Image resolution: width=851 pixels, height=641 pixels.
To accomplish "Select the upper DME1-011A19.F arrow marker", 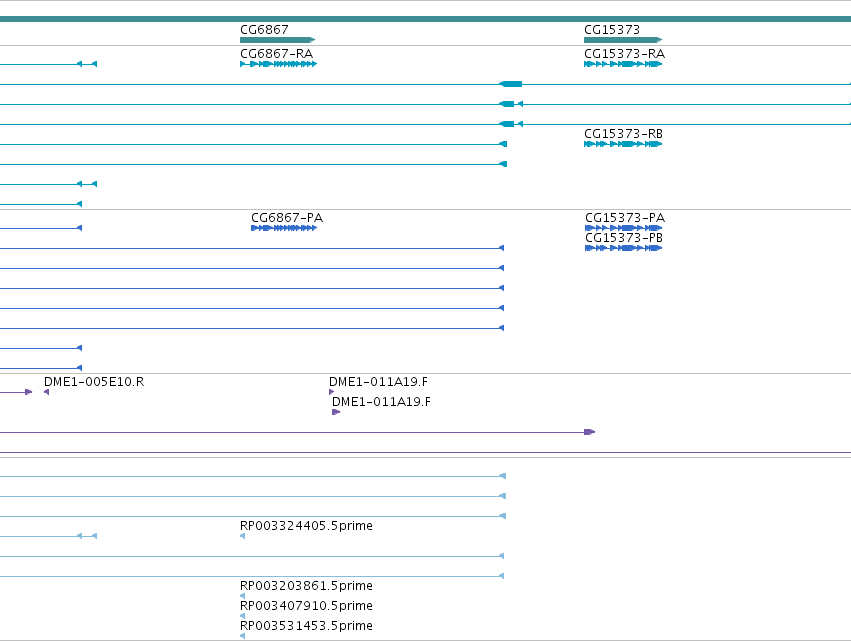I will (x=332, y=392).
